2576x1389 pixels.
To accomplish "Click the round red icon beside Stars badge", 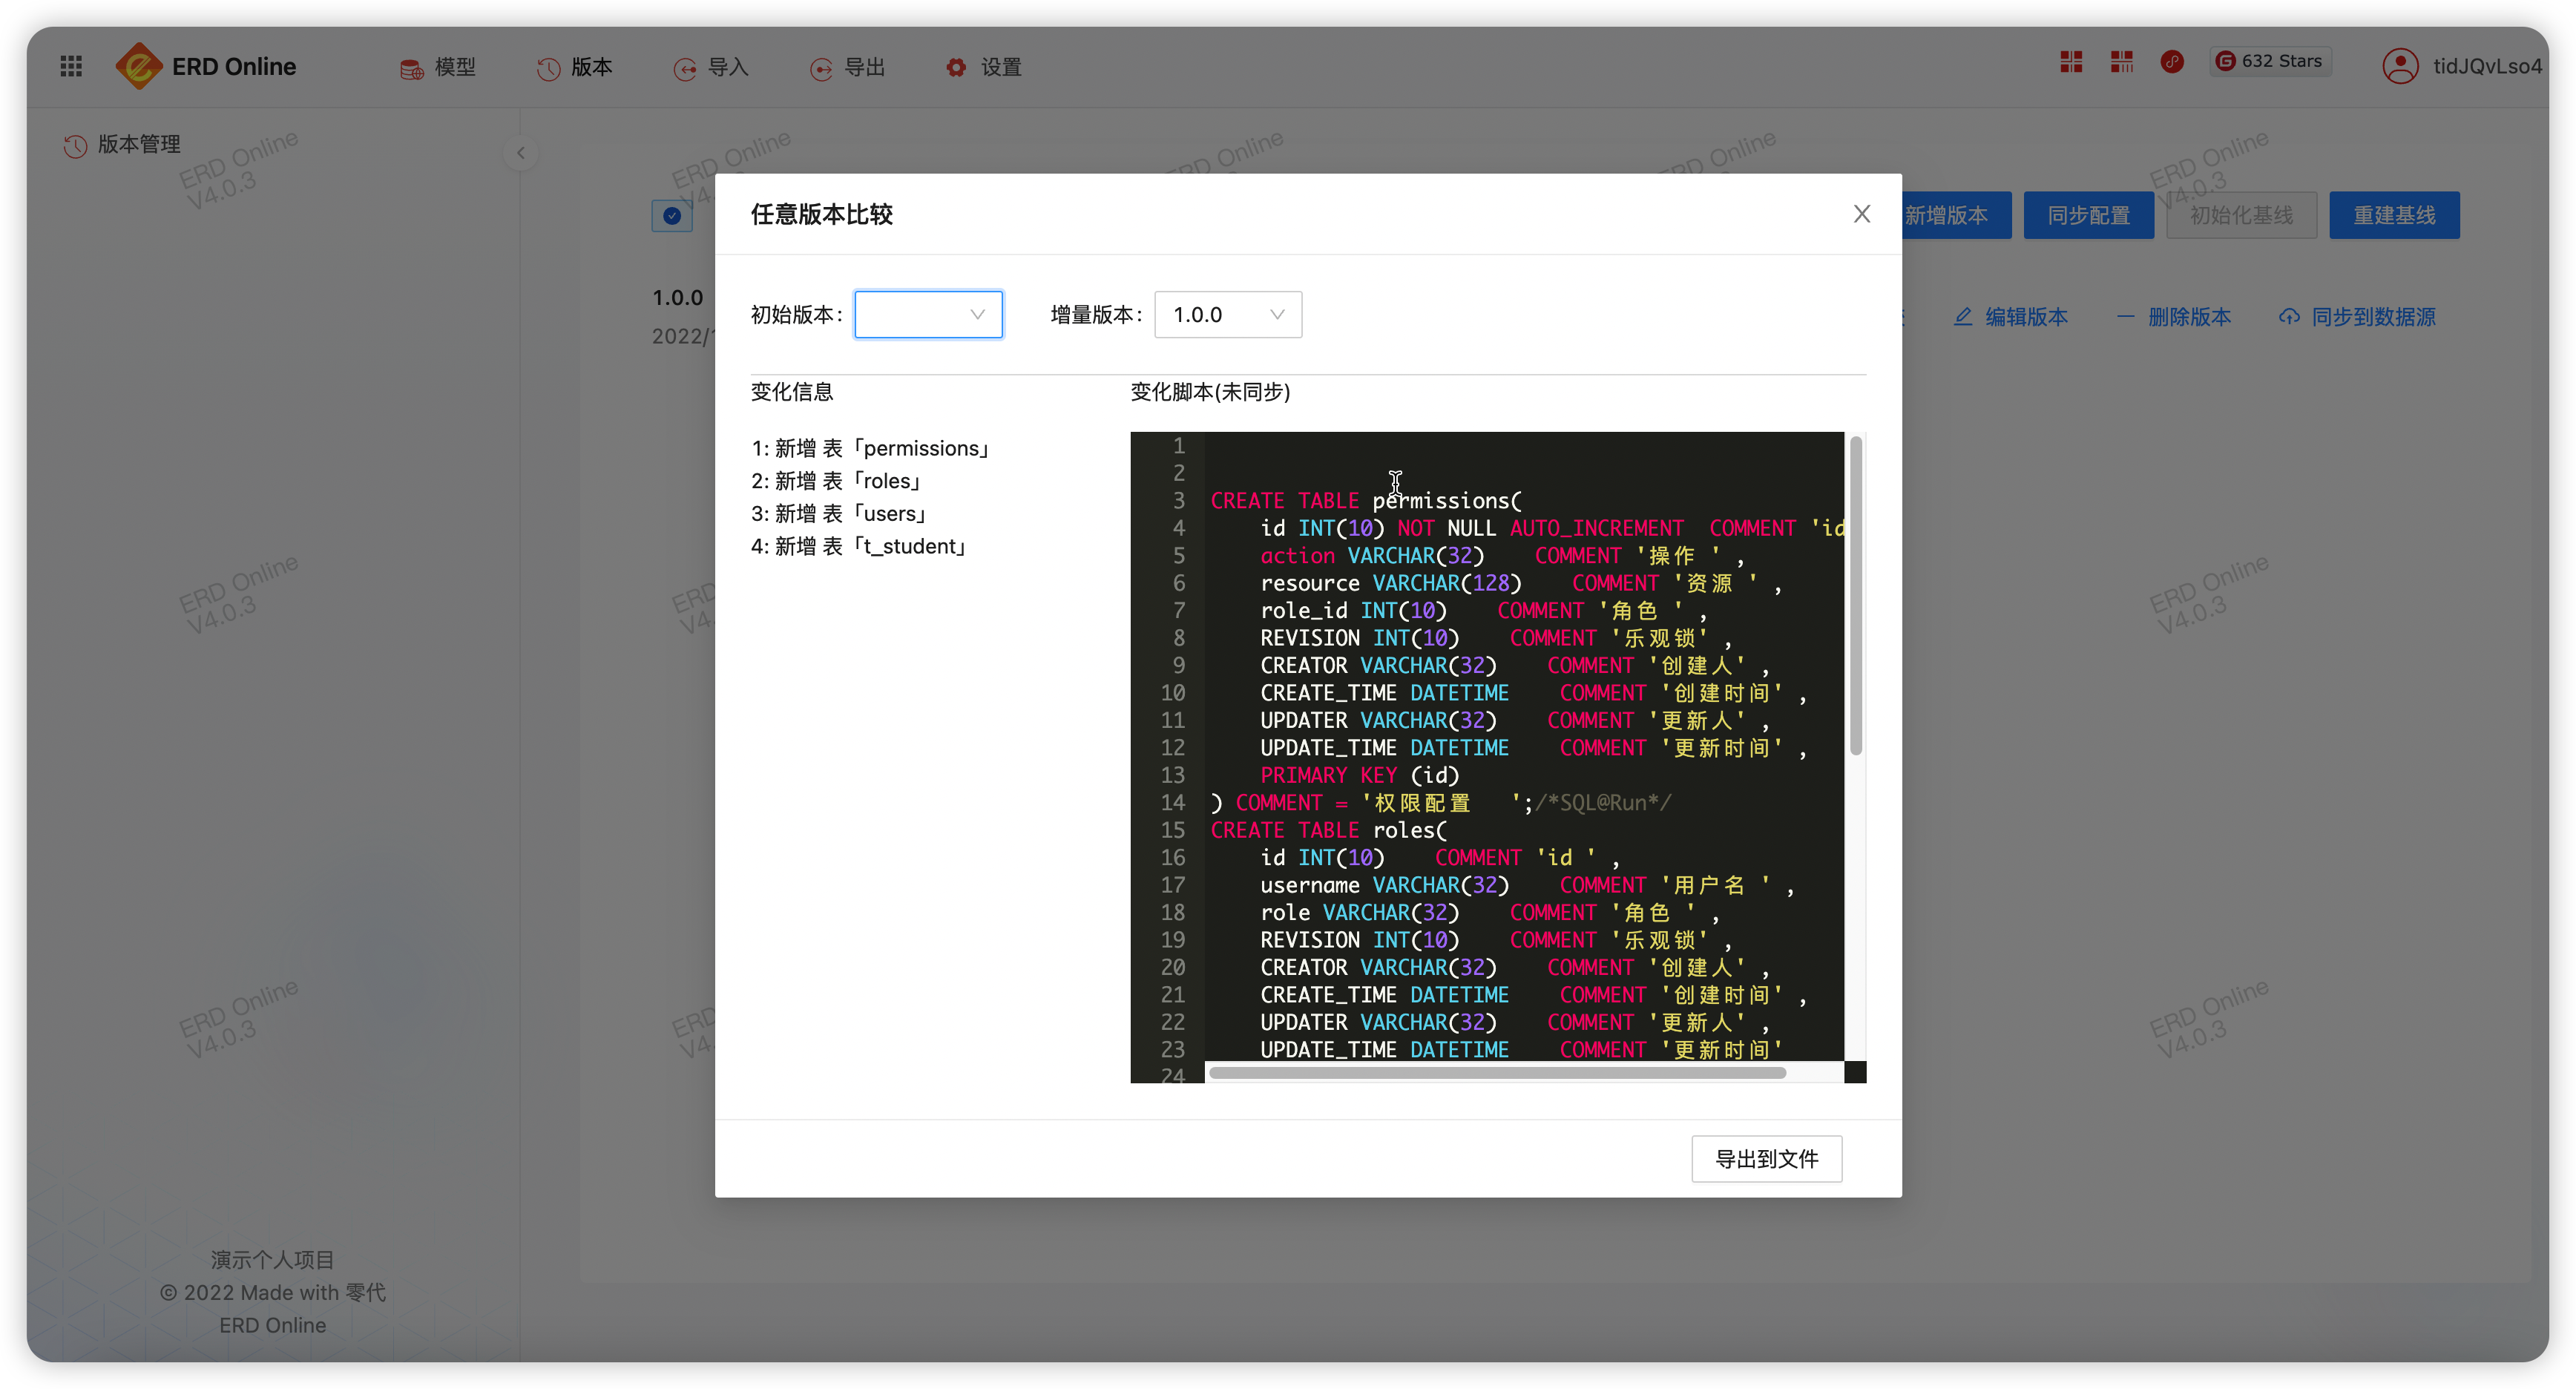I will [x=2172, y=62].
